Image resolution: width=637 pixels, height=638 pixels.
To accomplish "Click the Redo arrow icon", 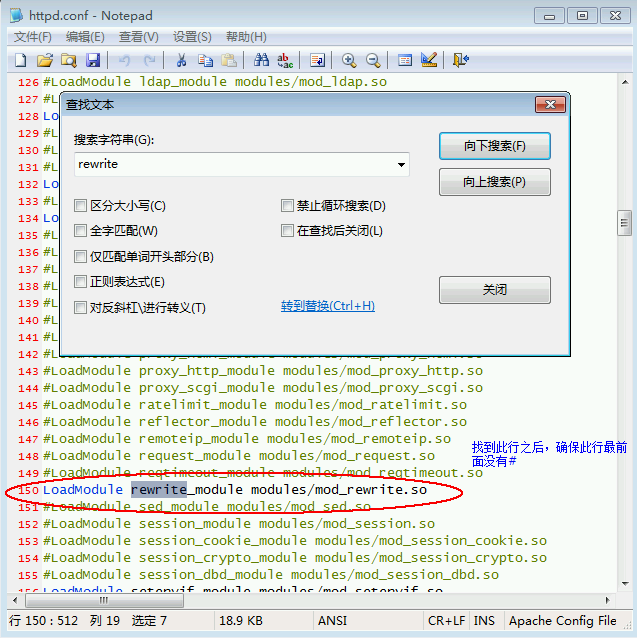I will pos(150,60).
